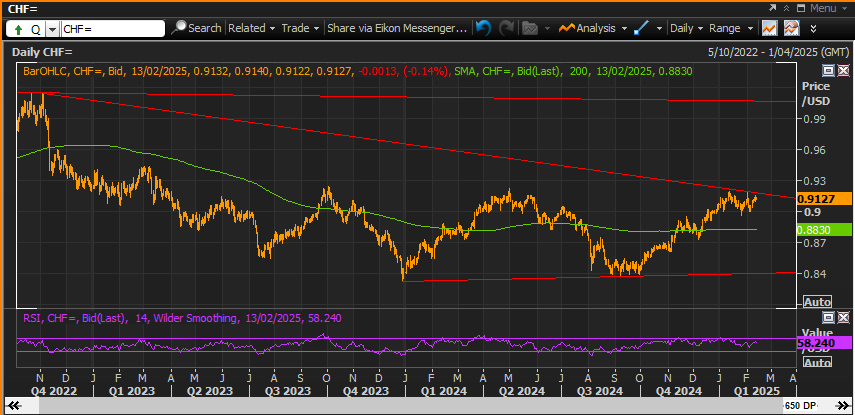Click the blue Undo arrow
This screenshot has width=855, height=415.
[483, 28]
